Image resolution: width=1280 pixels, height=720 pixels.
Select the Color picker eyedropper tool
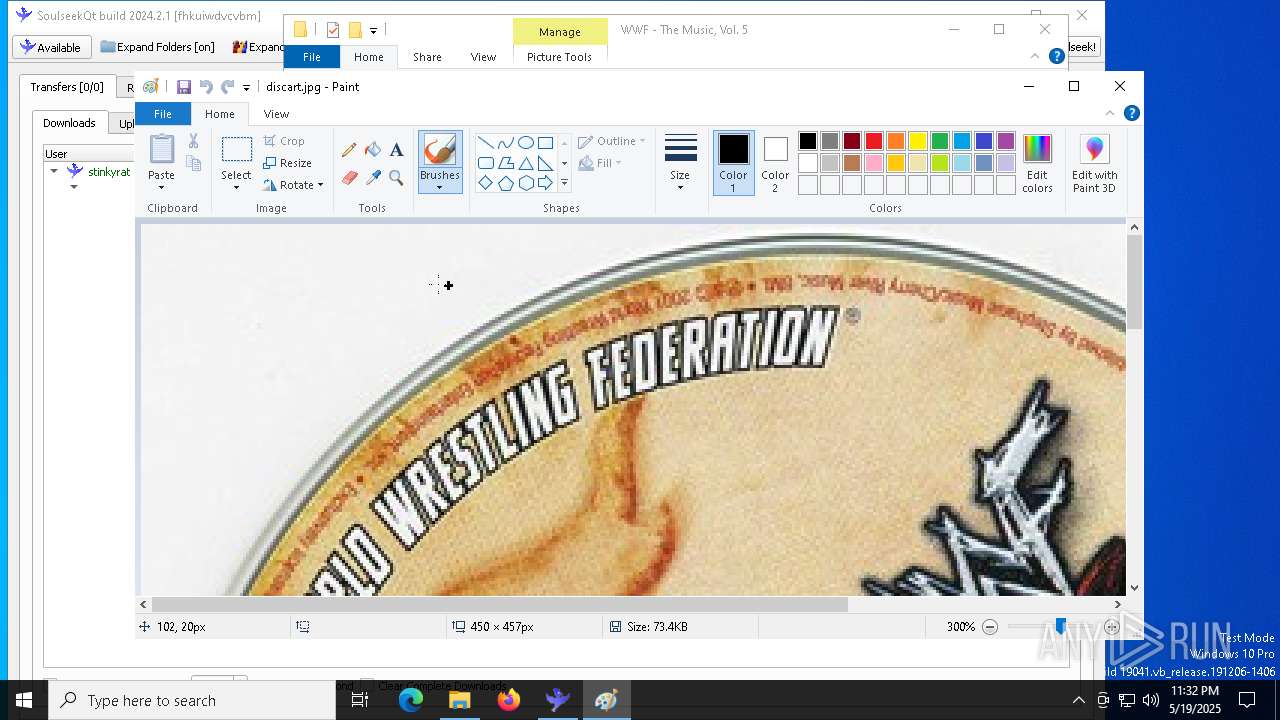(373, 178)
